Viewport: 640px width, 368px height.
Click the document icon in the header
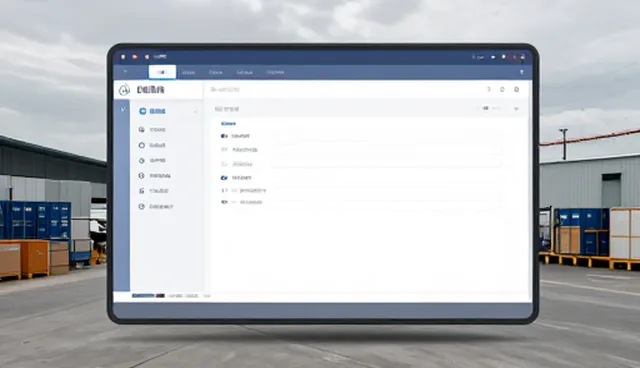point(516,89)
